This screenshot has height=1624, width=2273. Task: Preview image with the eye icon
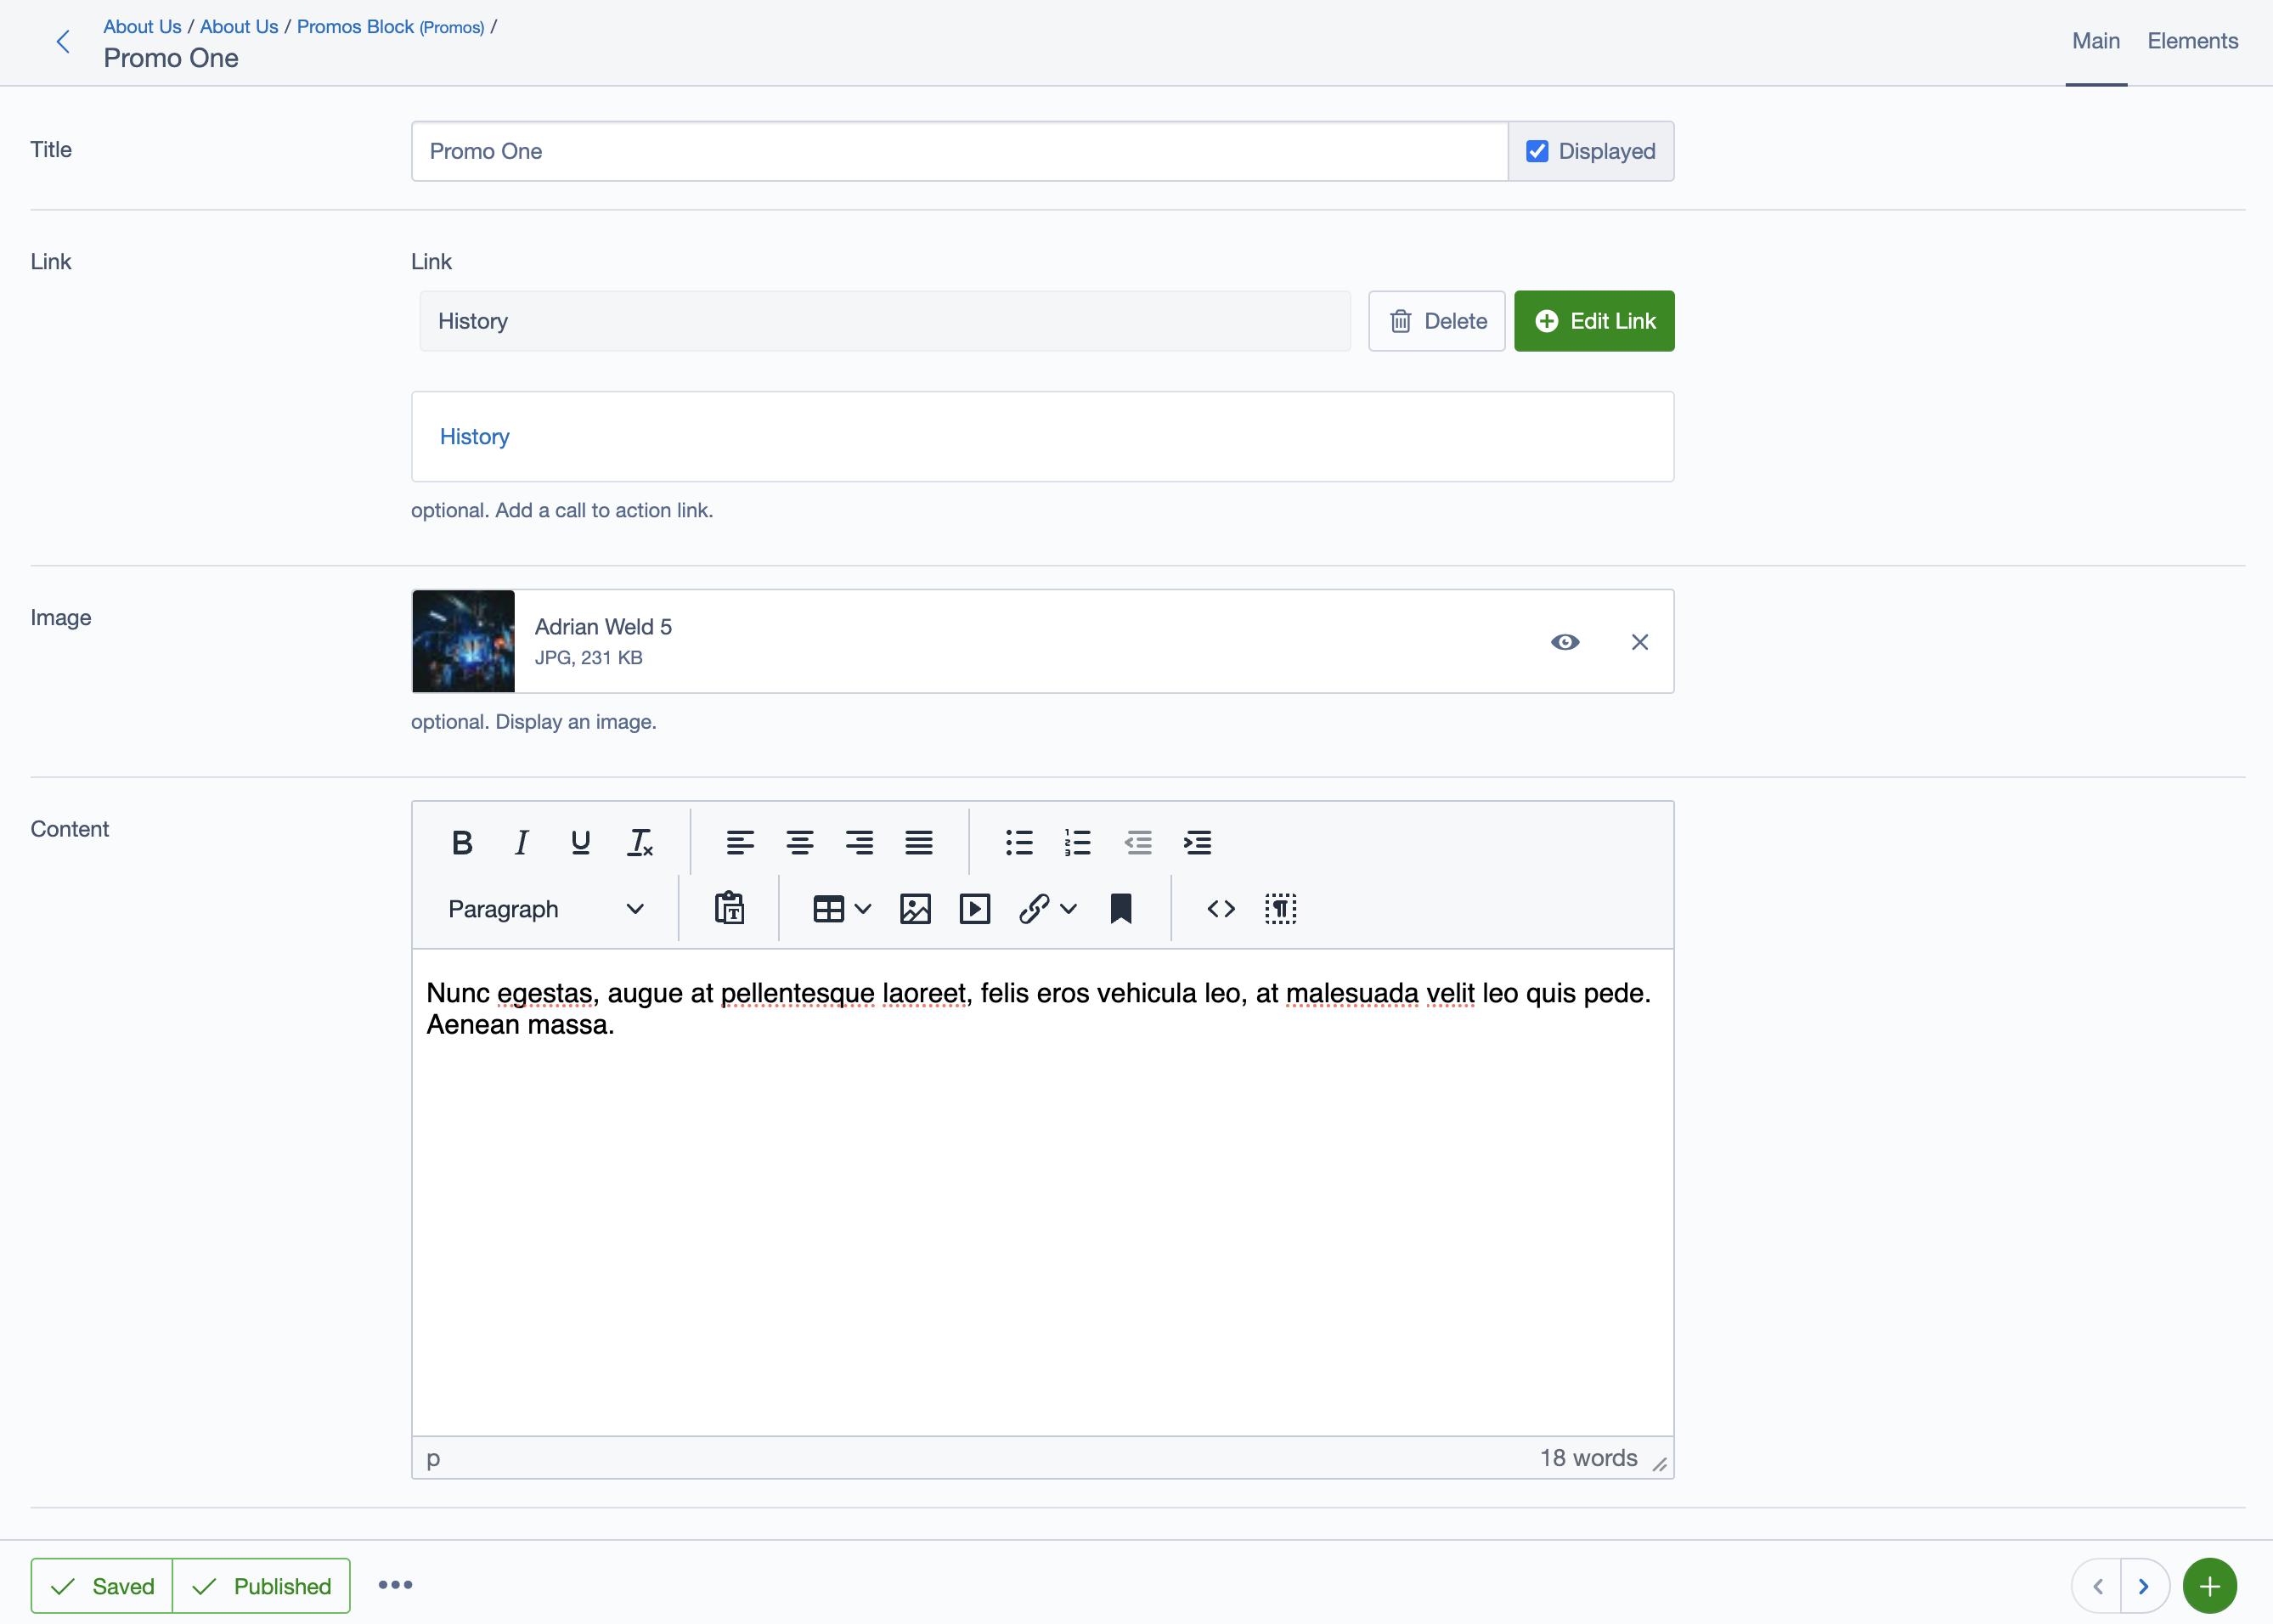click(1565, 642)
